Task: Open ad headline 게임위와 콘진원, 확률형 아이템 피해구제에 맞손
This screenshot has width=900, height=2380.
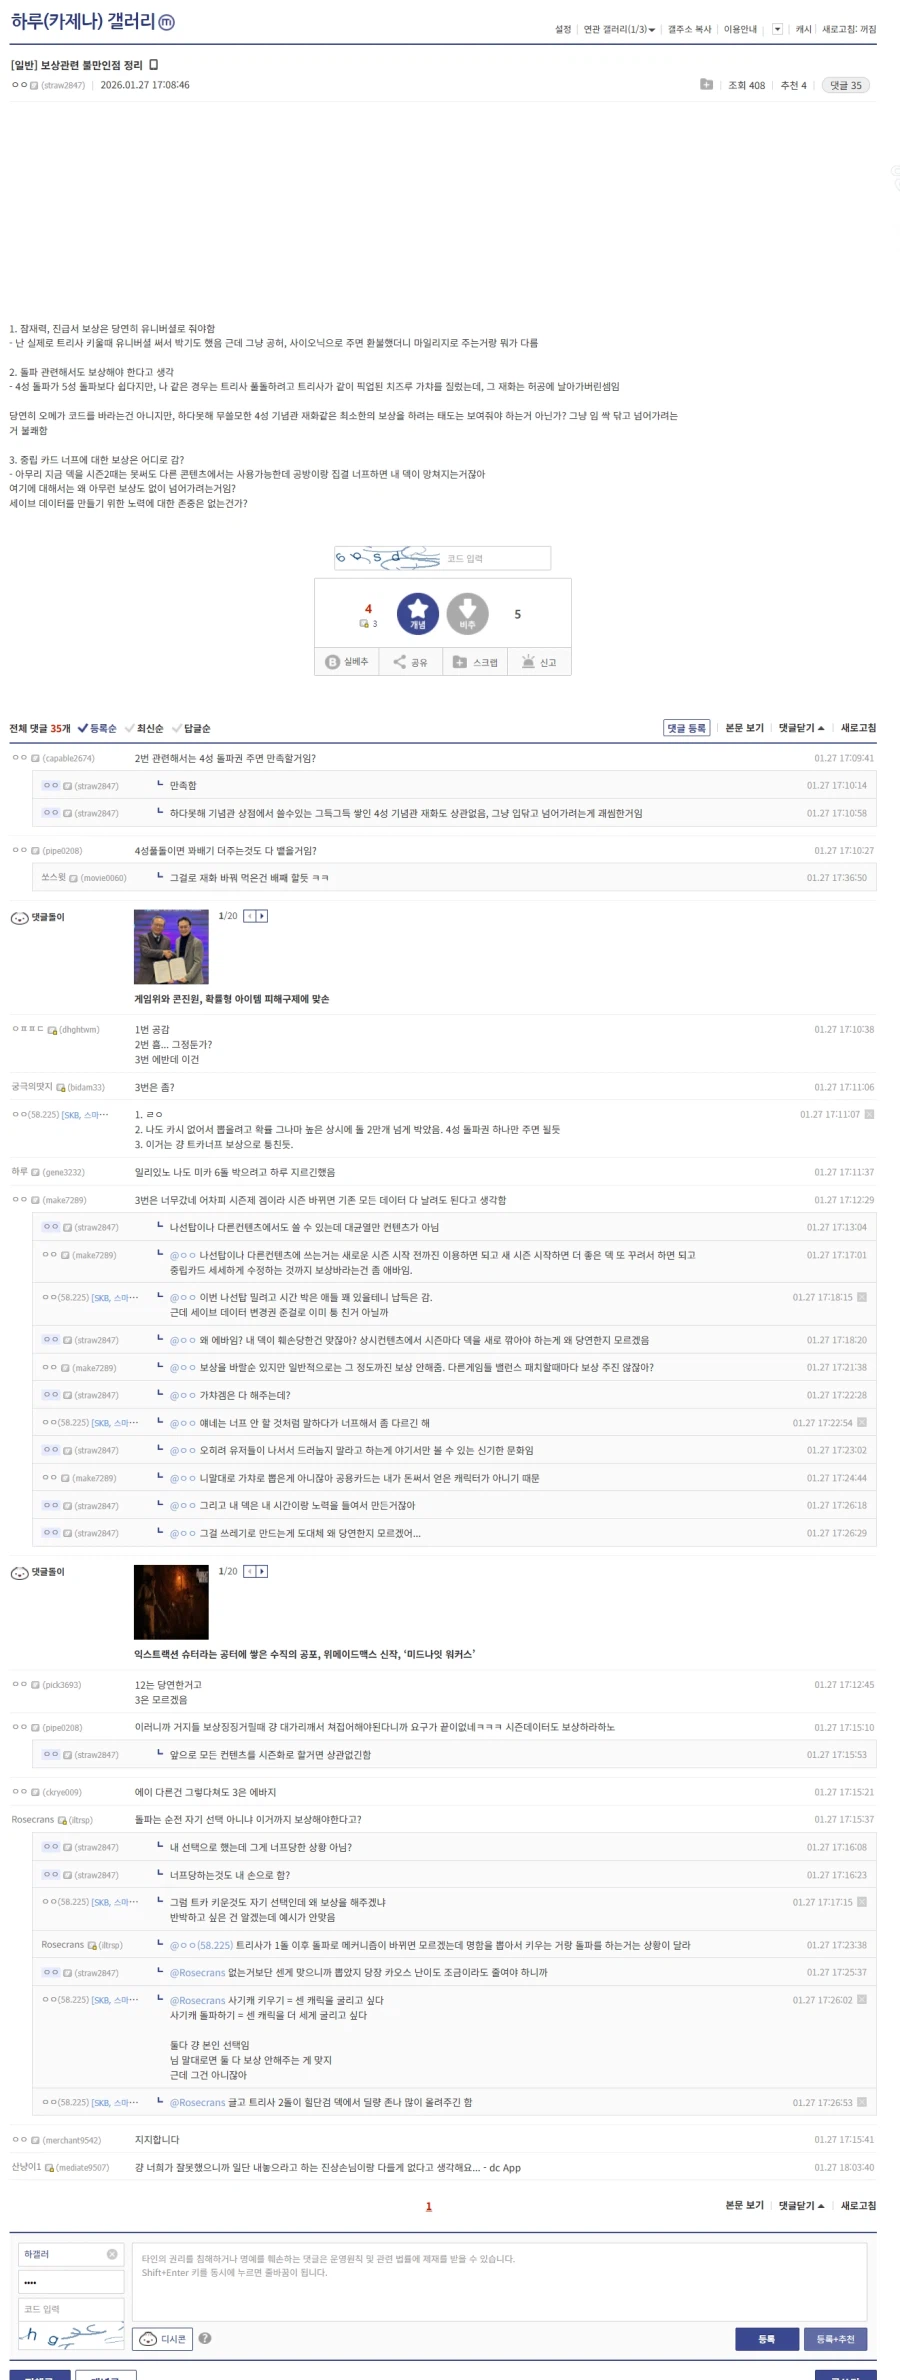Action: click(232, 999)
